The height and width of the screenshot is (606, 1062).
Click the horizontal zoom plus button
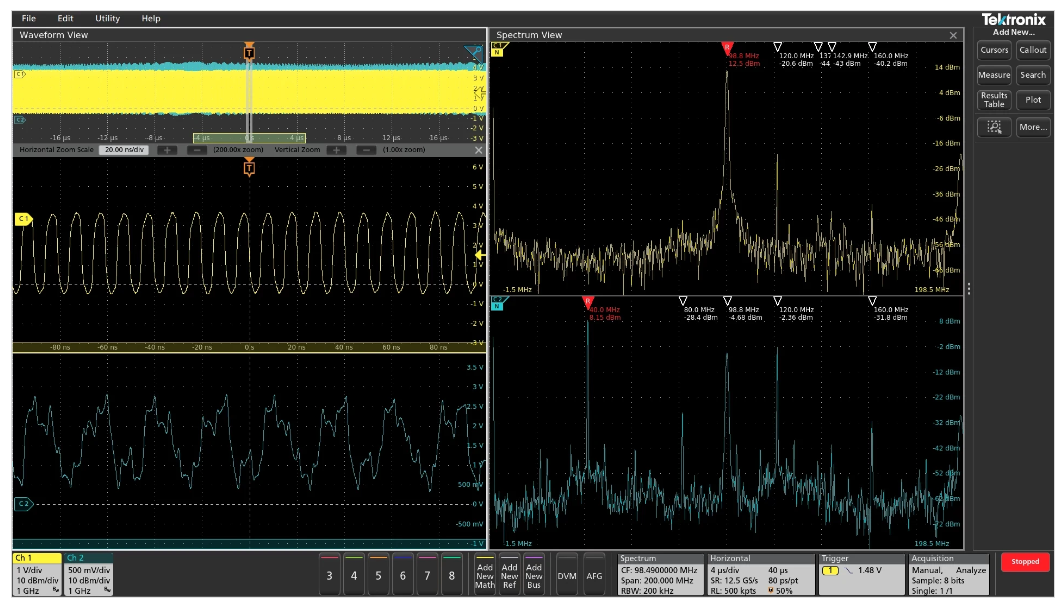click(x=166, y=150)
